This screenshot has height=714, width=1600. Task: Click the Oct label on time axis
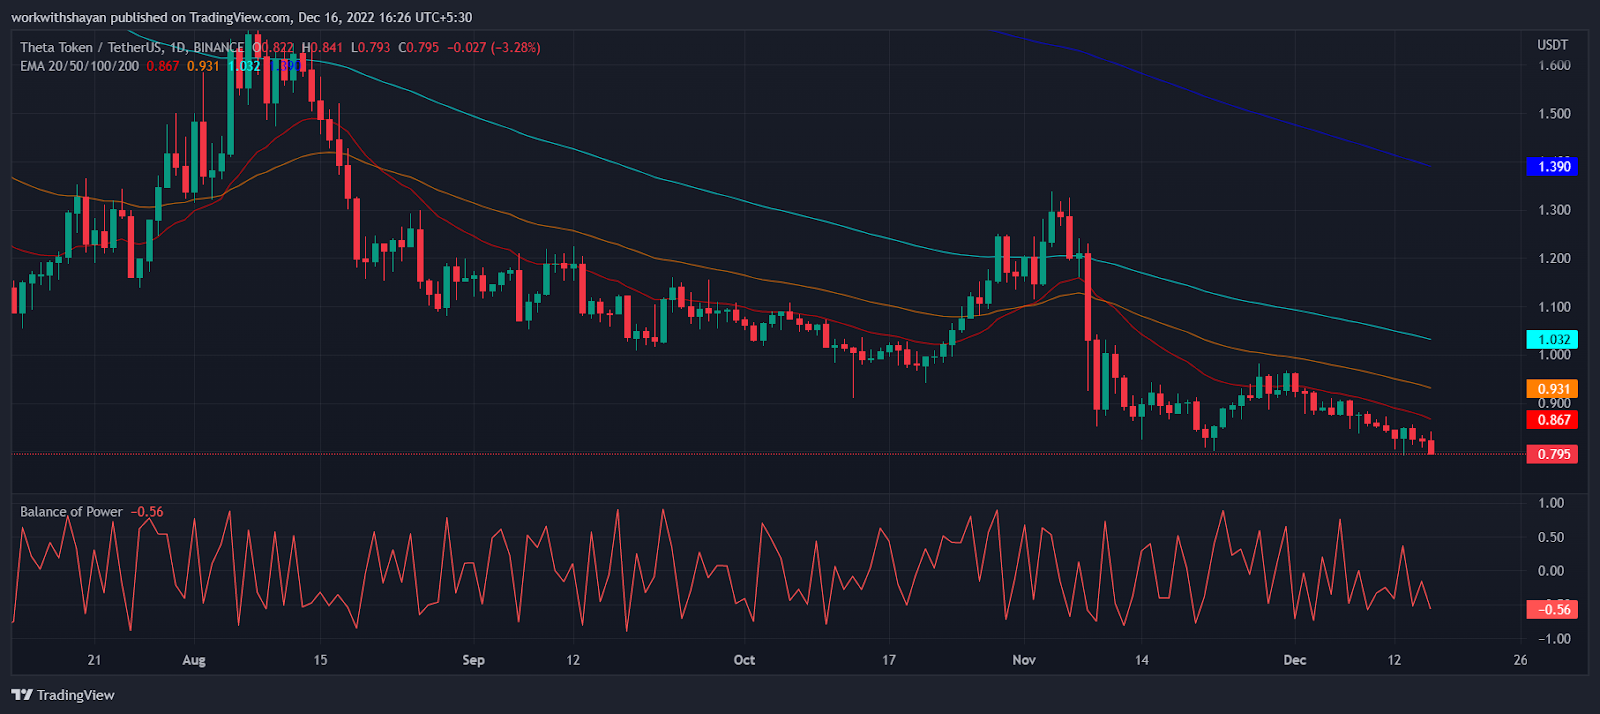[744, 660]
